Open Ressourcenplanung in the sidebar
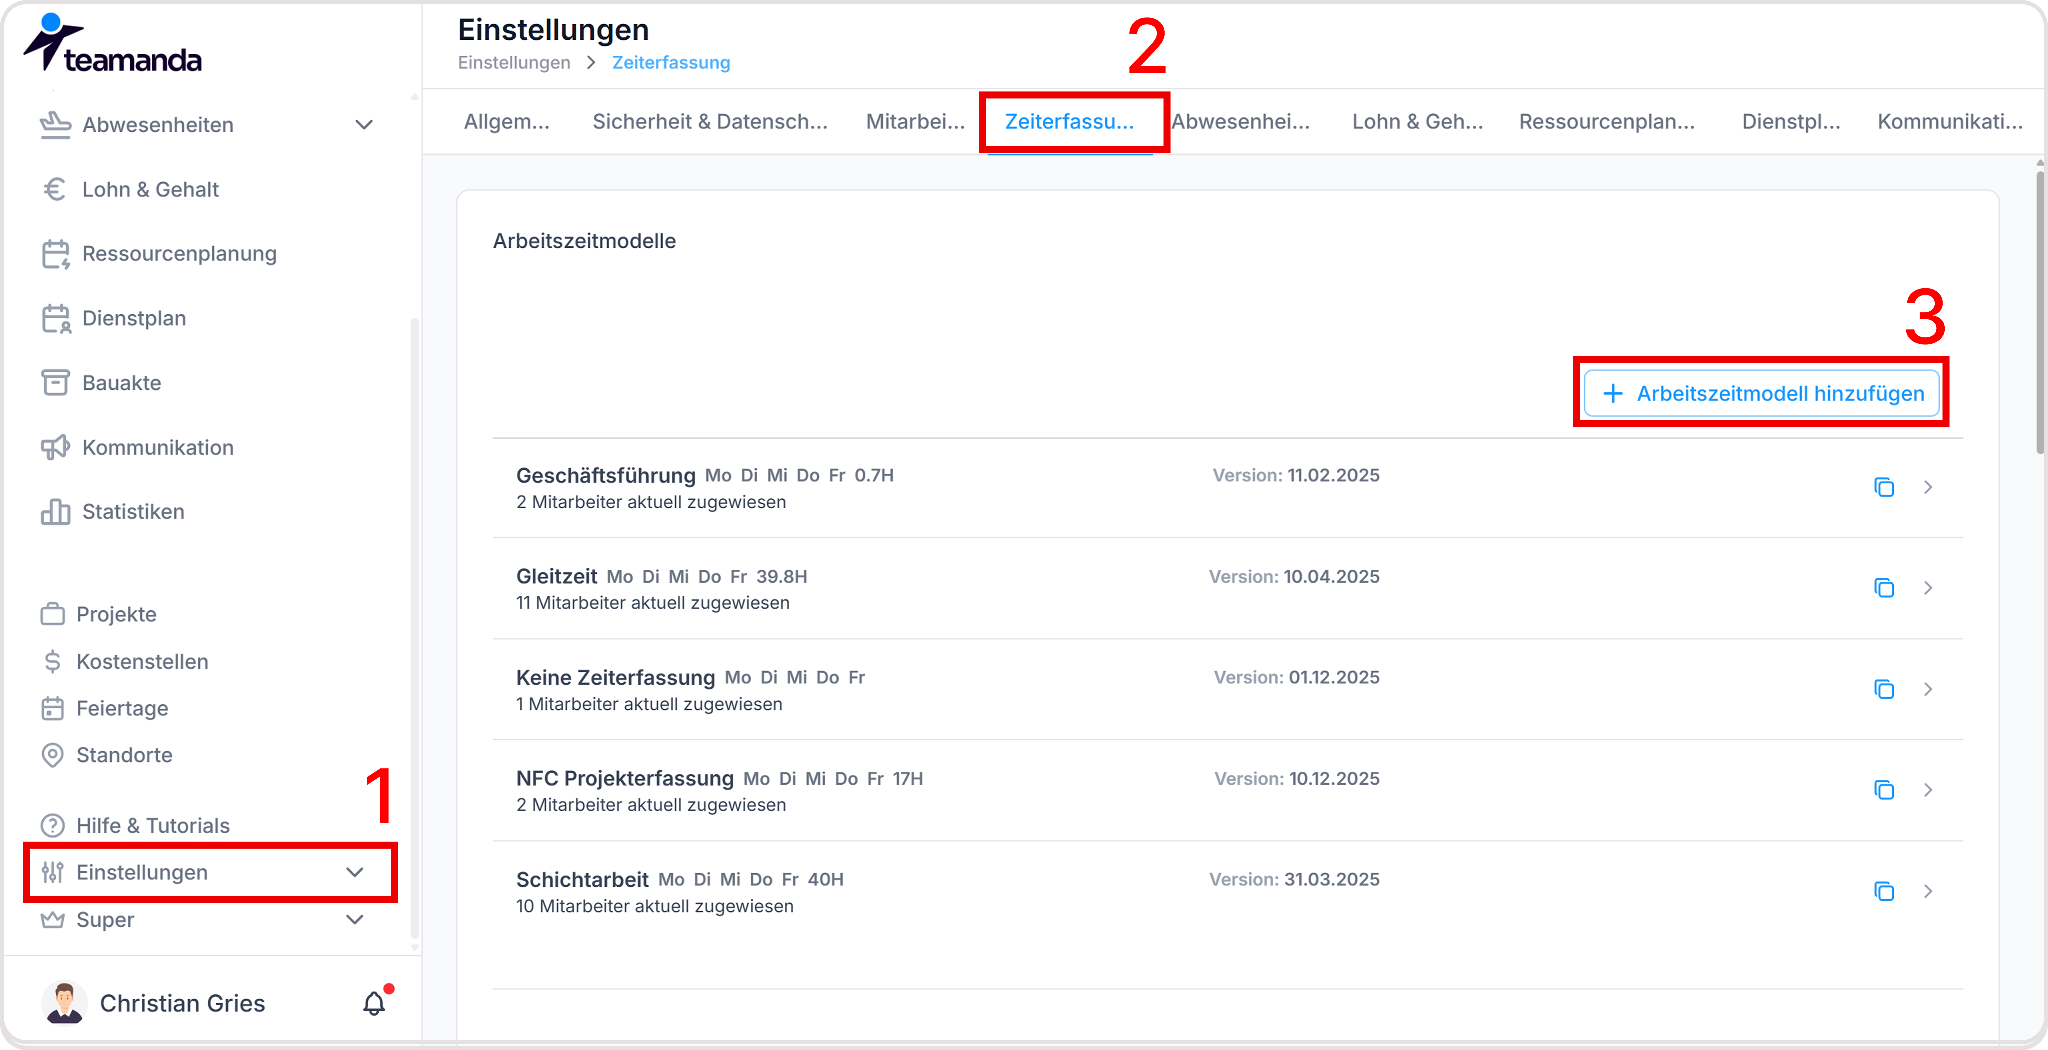This screenshot has width=2048, height=1050. [x=179, y=254]
